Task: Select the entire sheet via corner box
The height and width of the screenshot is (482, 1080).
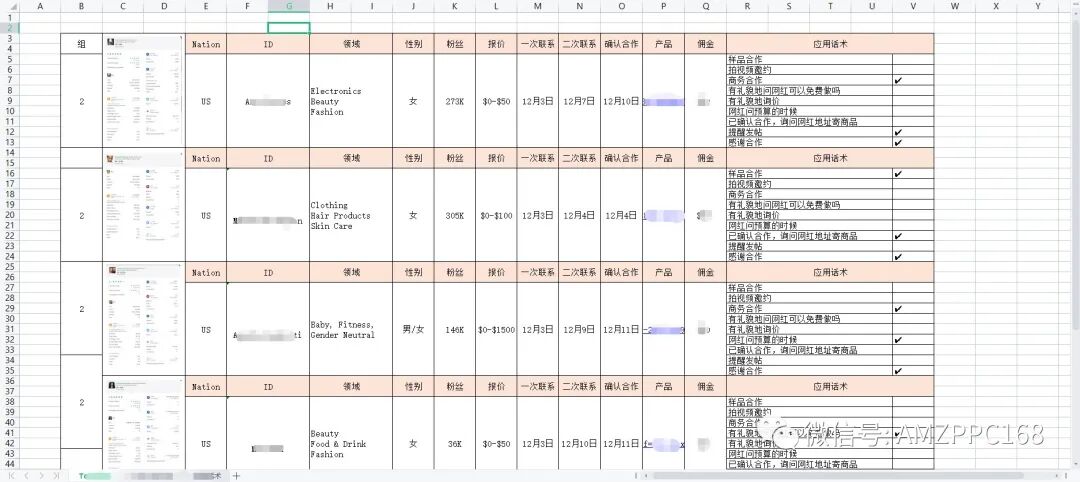Action: 9,6
